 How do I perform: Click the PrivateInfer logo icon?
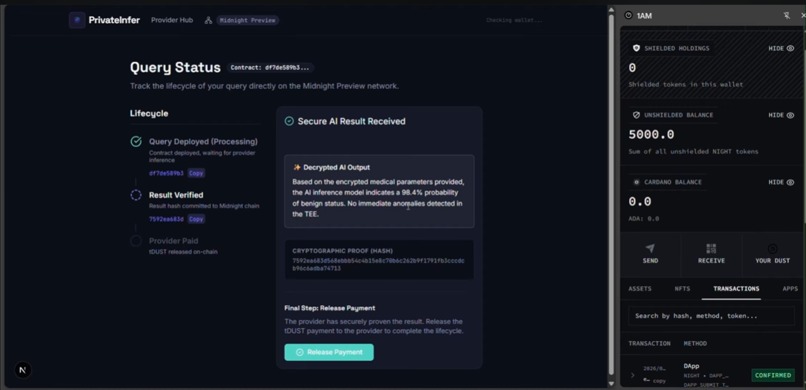click(77, 20)
